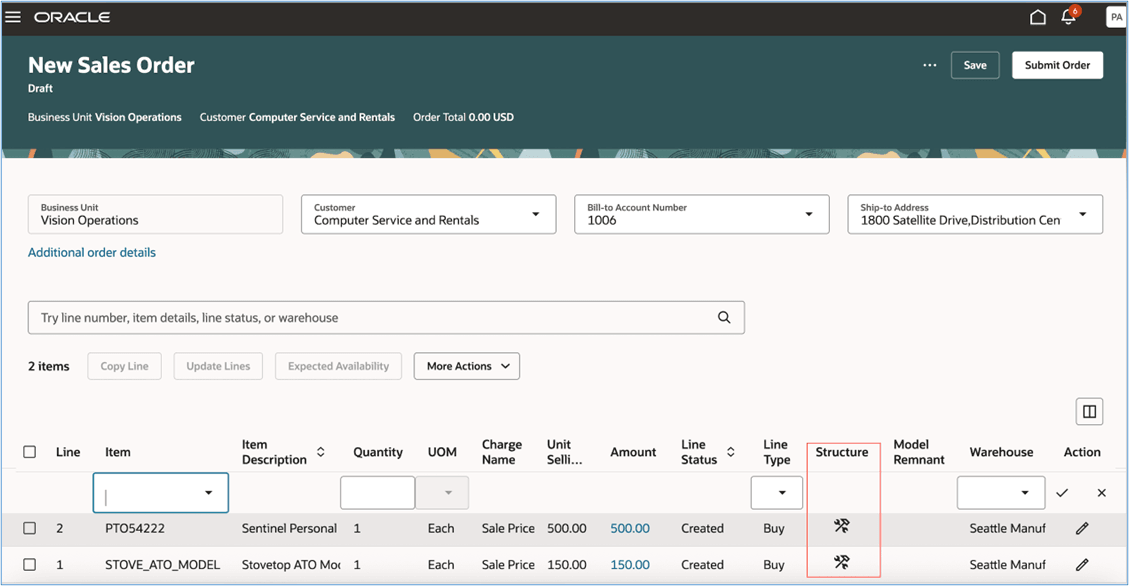Expand the Customer dropdown

535,215
